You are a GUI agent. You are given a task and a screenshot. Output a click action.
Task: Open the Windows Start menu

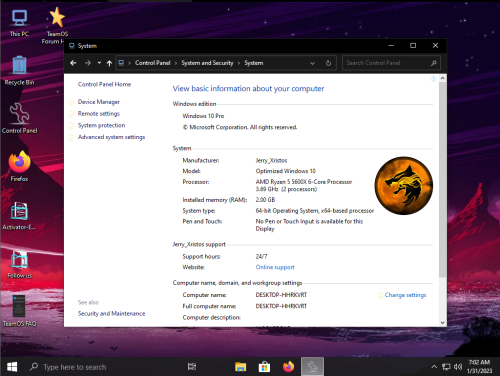pyautogui.click(x=12, y=367)
